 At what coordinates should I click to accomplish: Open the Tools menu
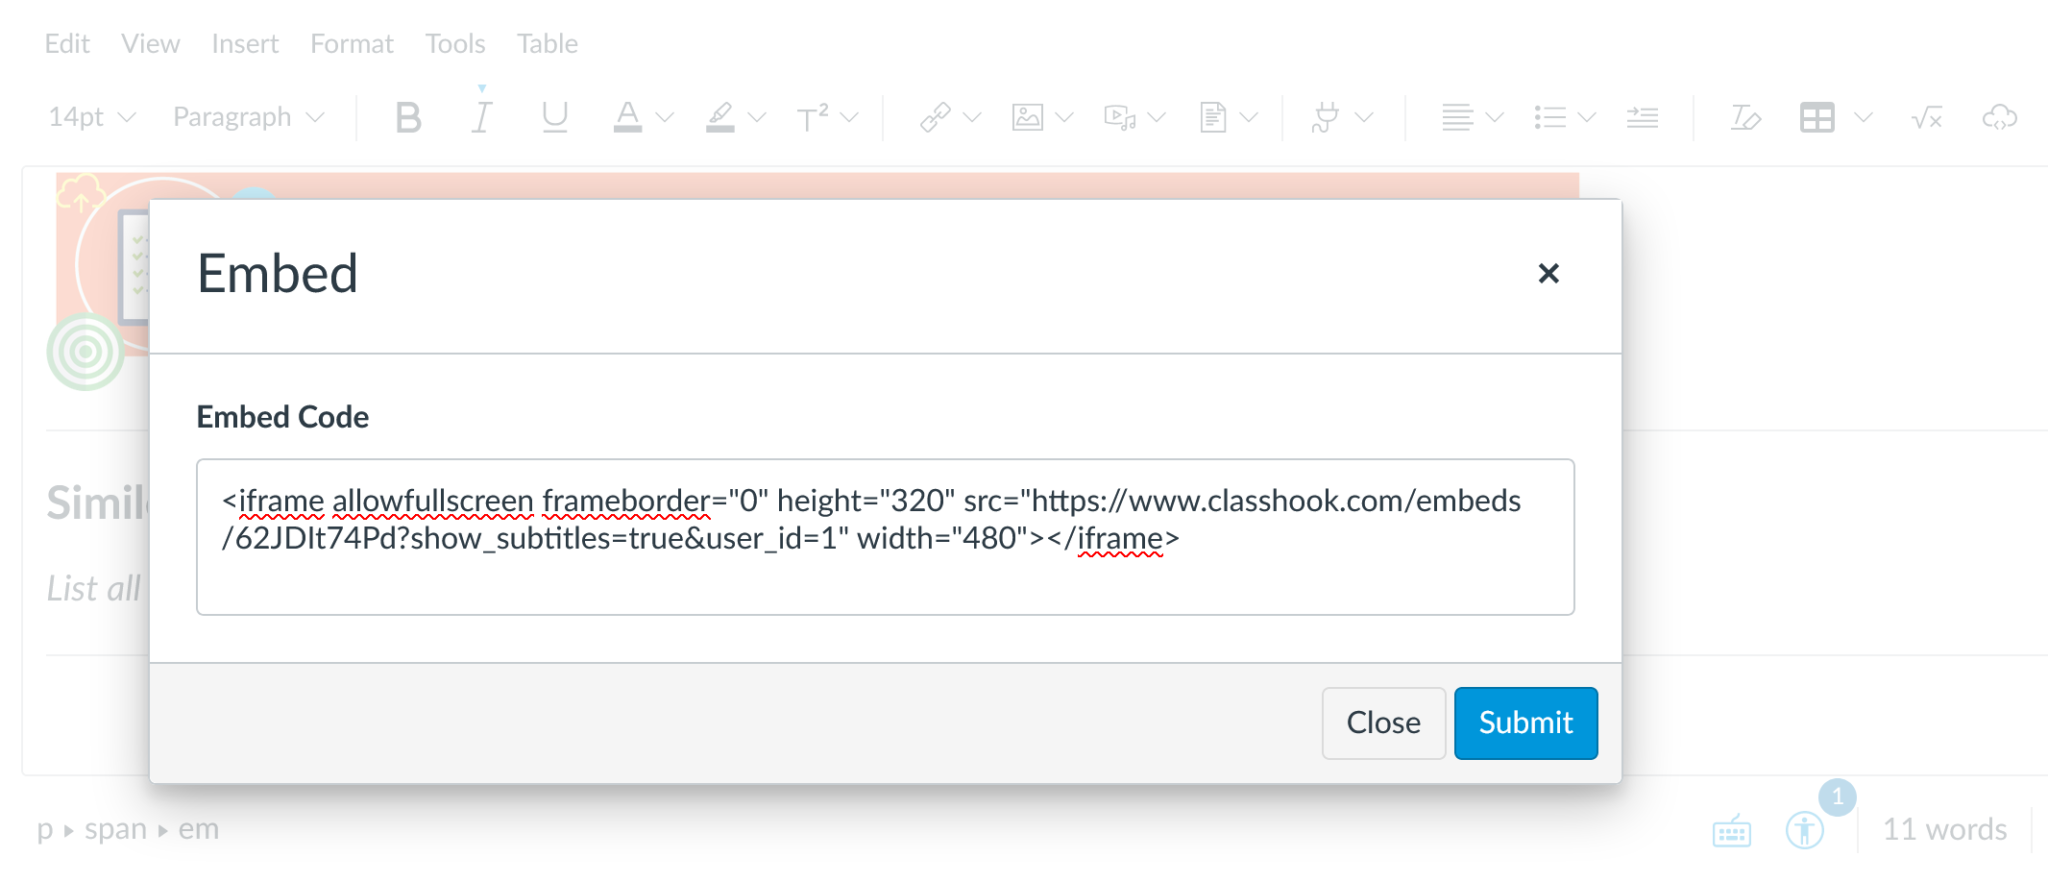[x=455, y=43]
